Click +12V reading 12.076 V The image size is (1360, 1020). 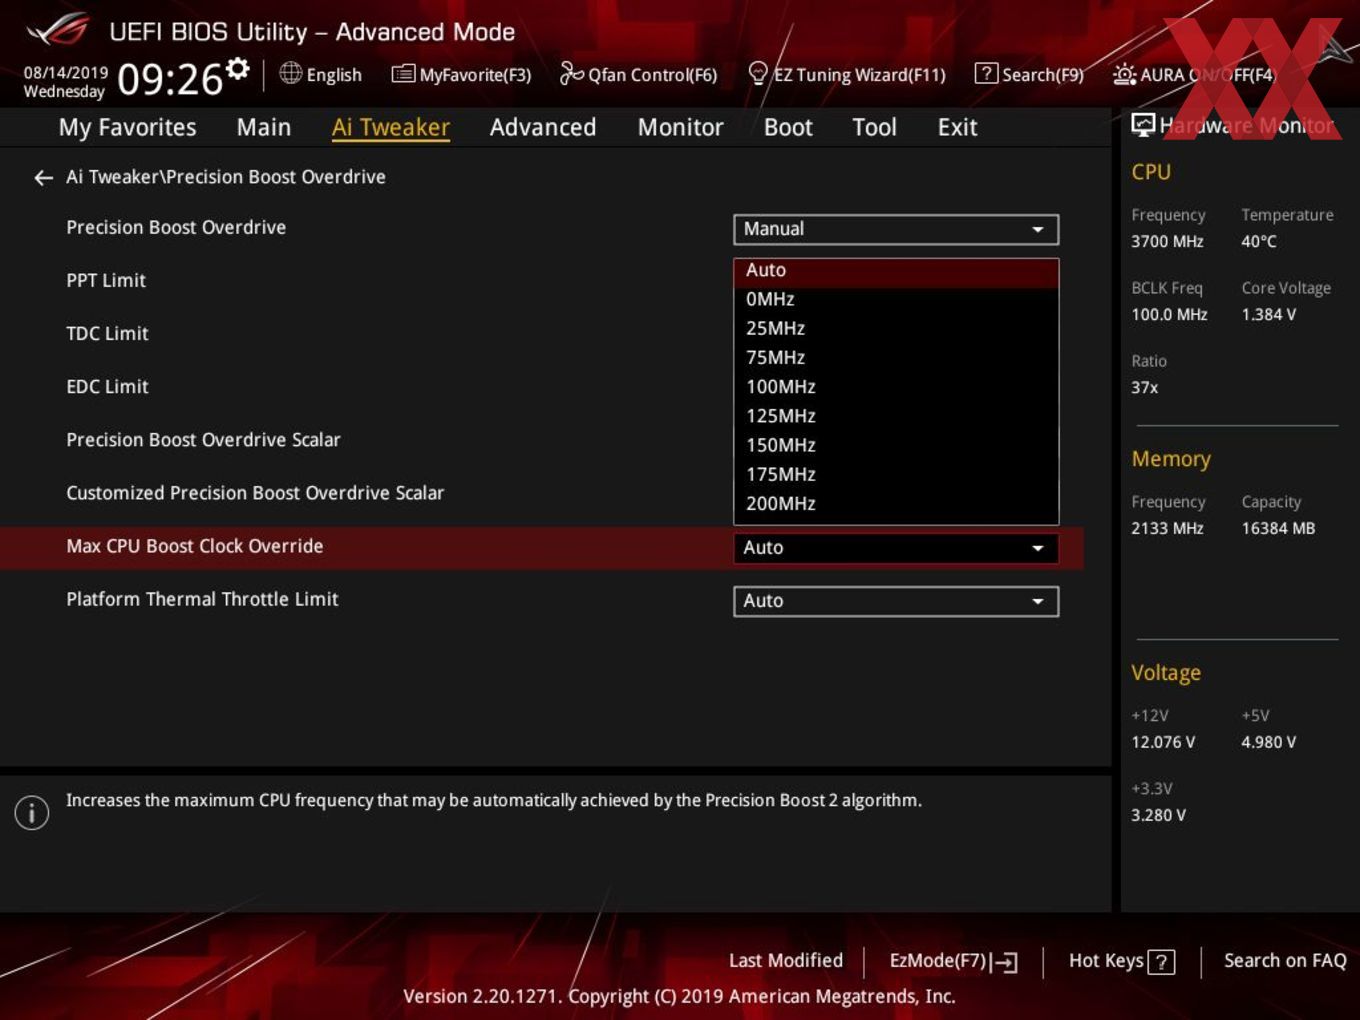[x=1163, y=742]
